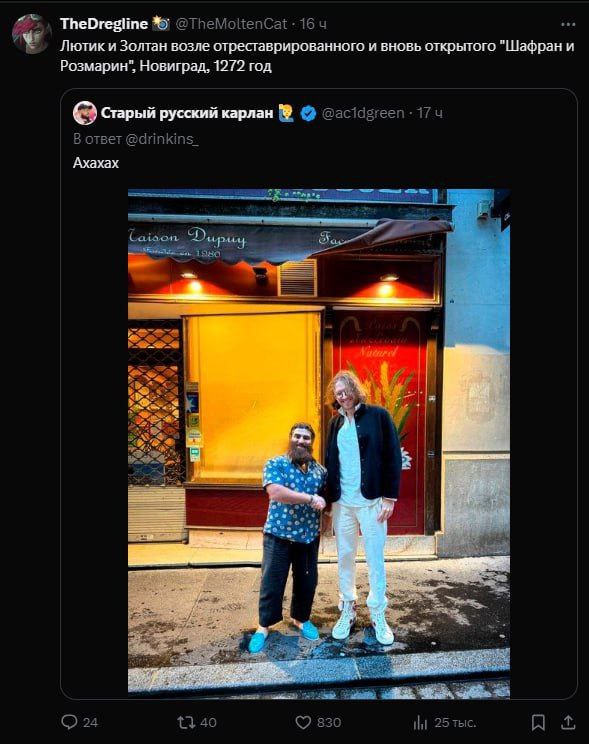Retweet using the repost arrows icon
This screenshot has height=744, width=589.
186,722
